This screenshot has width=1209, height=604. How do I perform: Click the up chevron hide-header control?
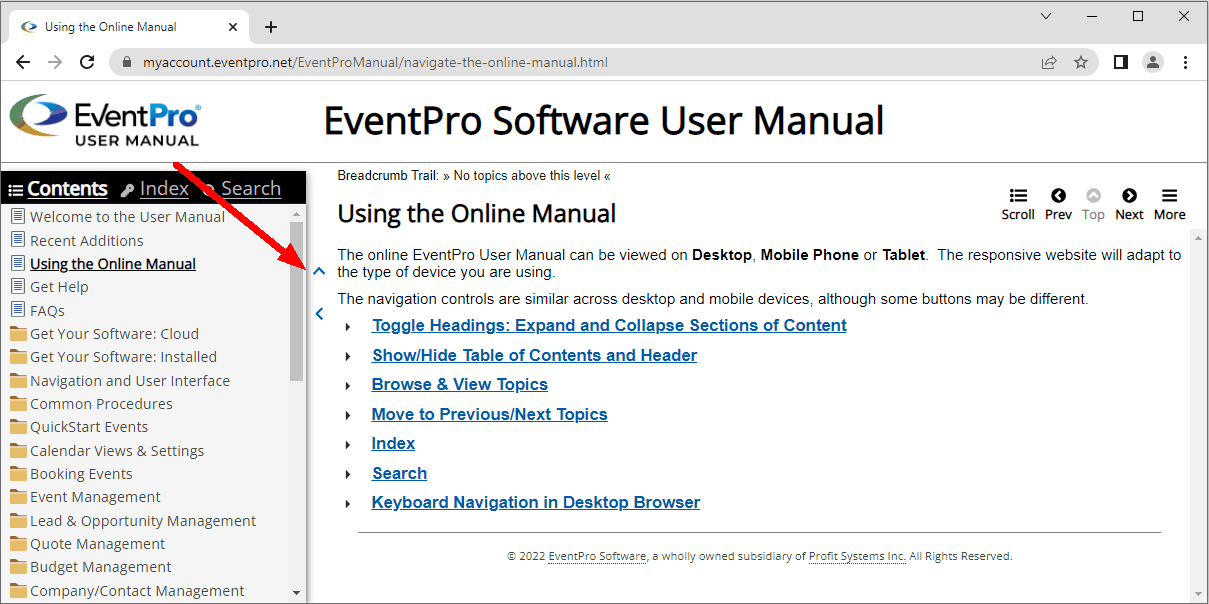[x=319, y=271]
